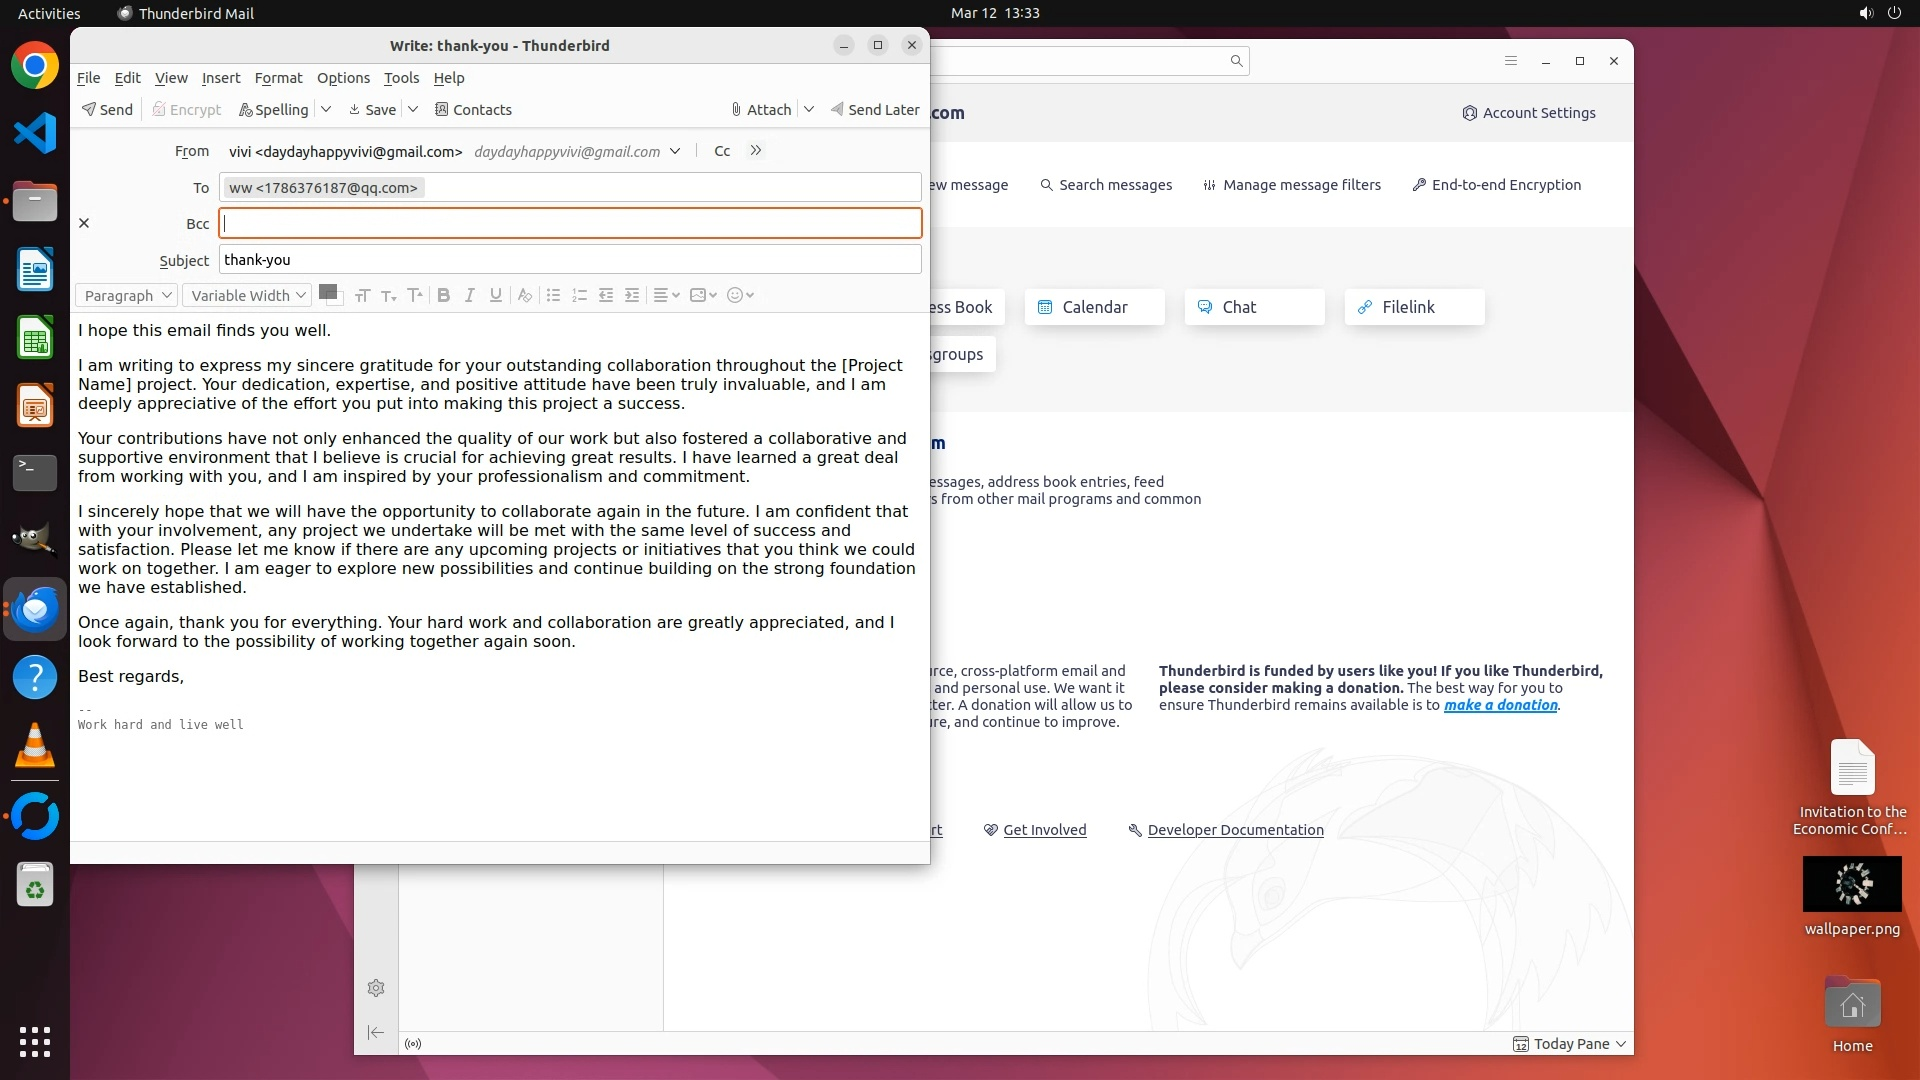The height and width of the screenshot is (1080, 1920).
Task: Add a Cc address field
Action: [722, 151]
